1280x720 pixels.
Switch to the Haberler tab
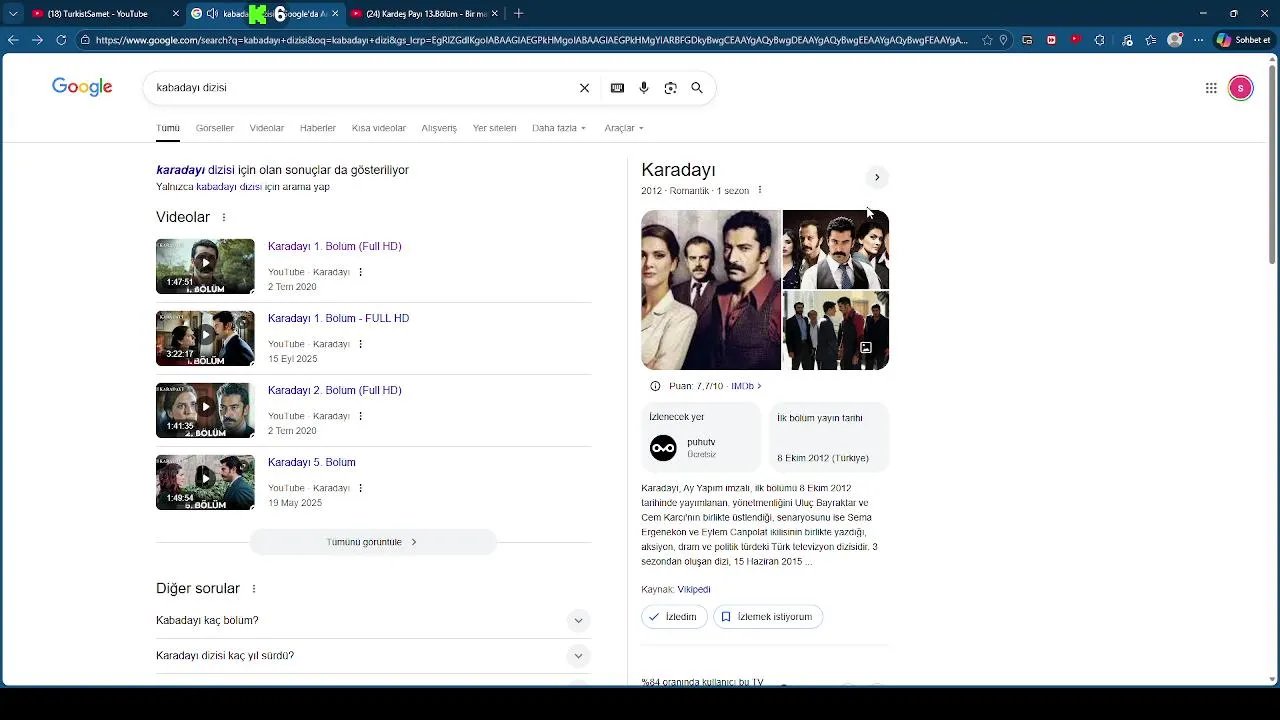318,128
